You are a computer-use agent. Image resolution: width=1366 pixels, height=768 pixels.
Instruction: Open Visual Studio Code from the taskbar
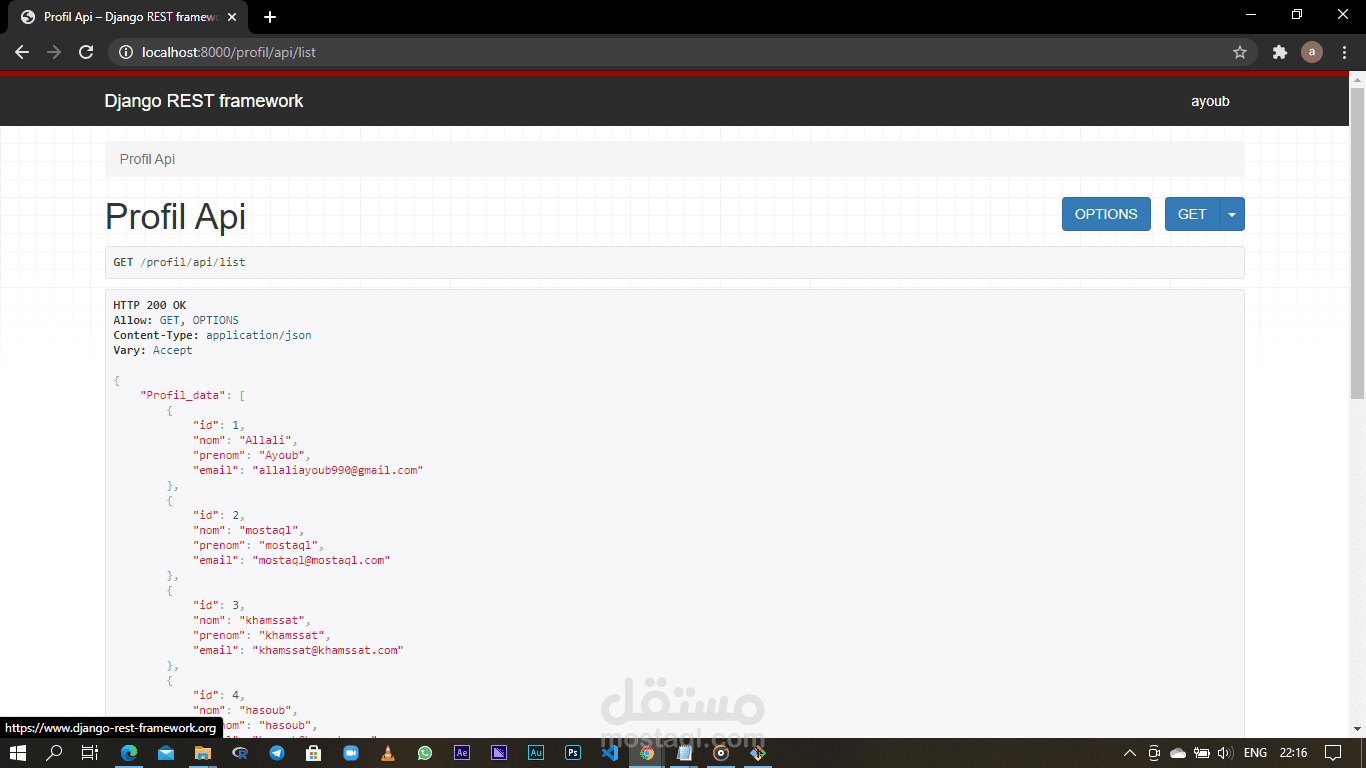tap(610, 753)
